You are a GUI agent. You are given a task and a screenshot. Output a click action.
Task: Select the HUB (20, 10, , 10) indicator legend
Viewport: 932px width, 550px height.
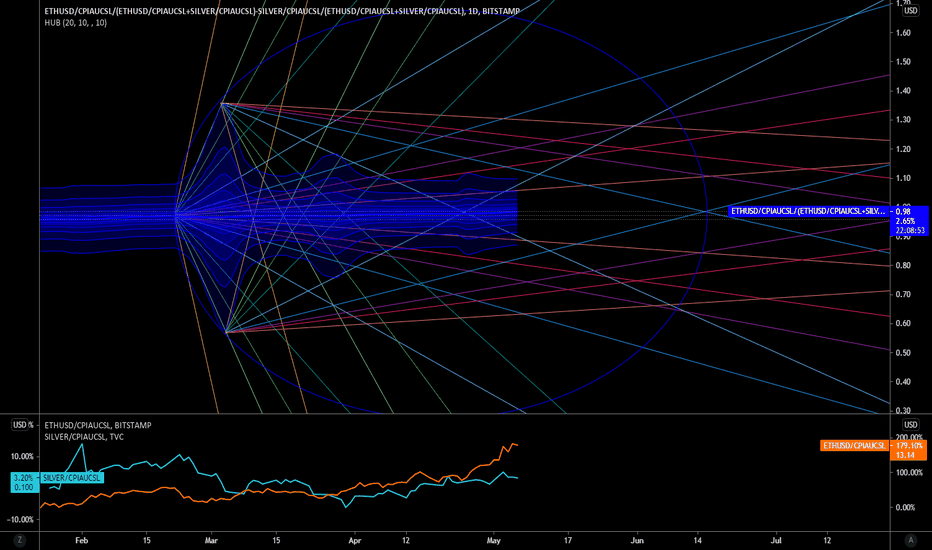pyautogui.click(x=75, y=23)
